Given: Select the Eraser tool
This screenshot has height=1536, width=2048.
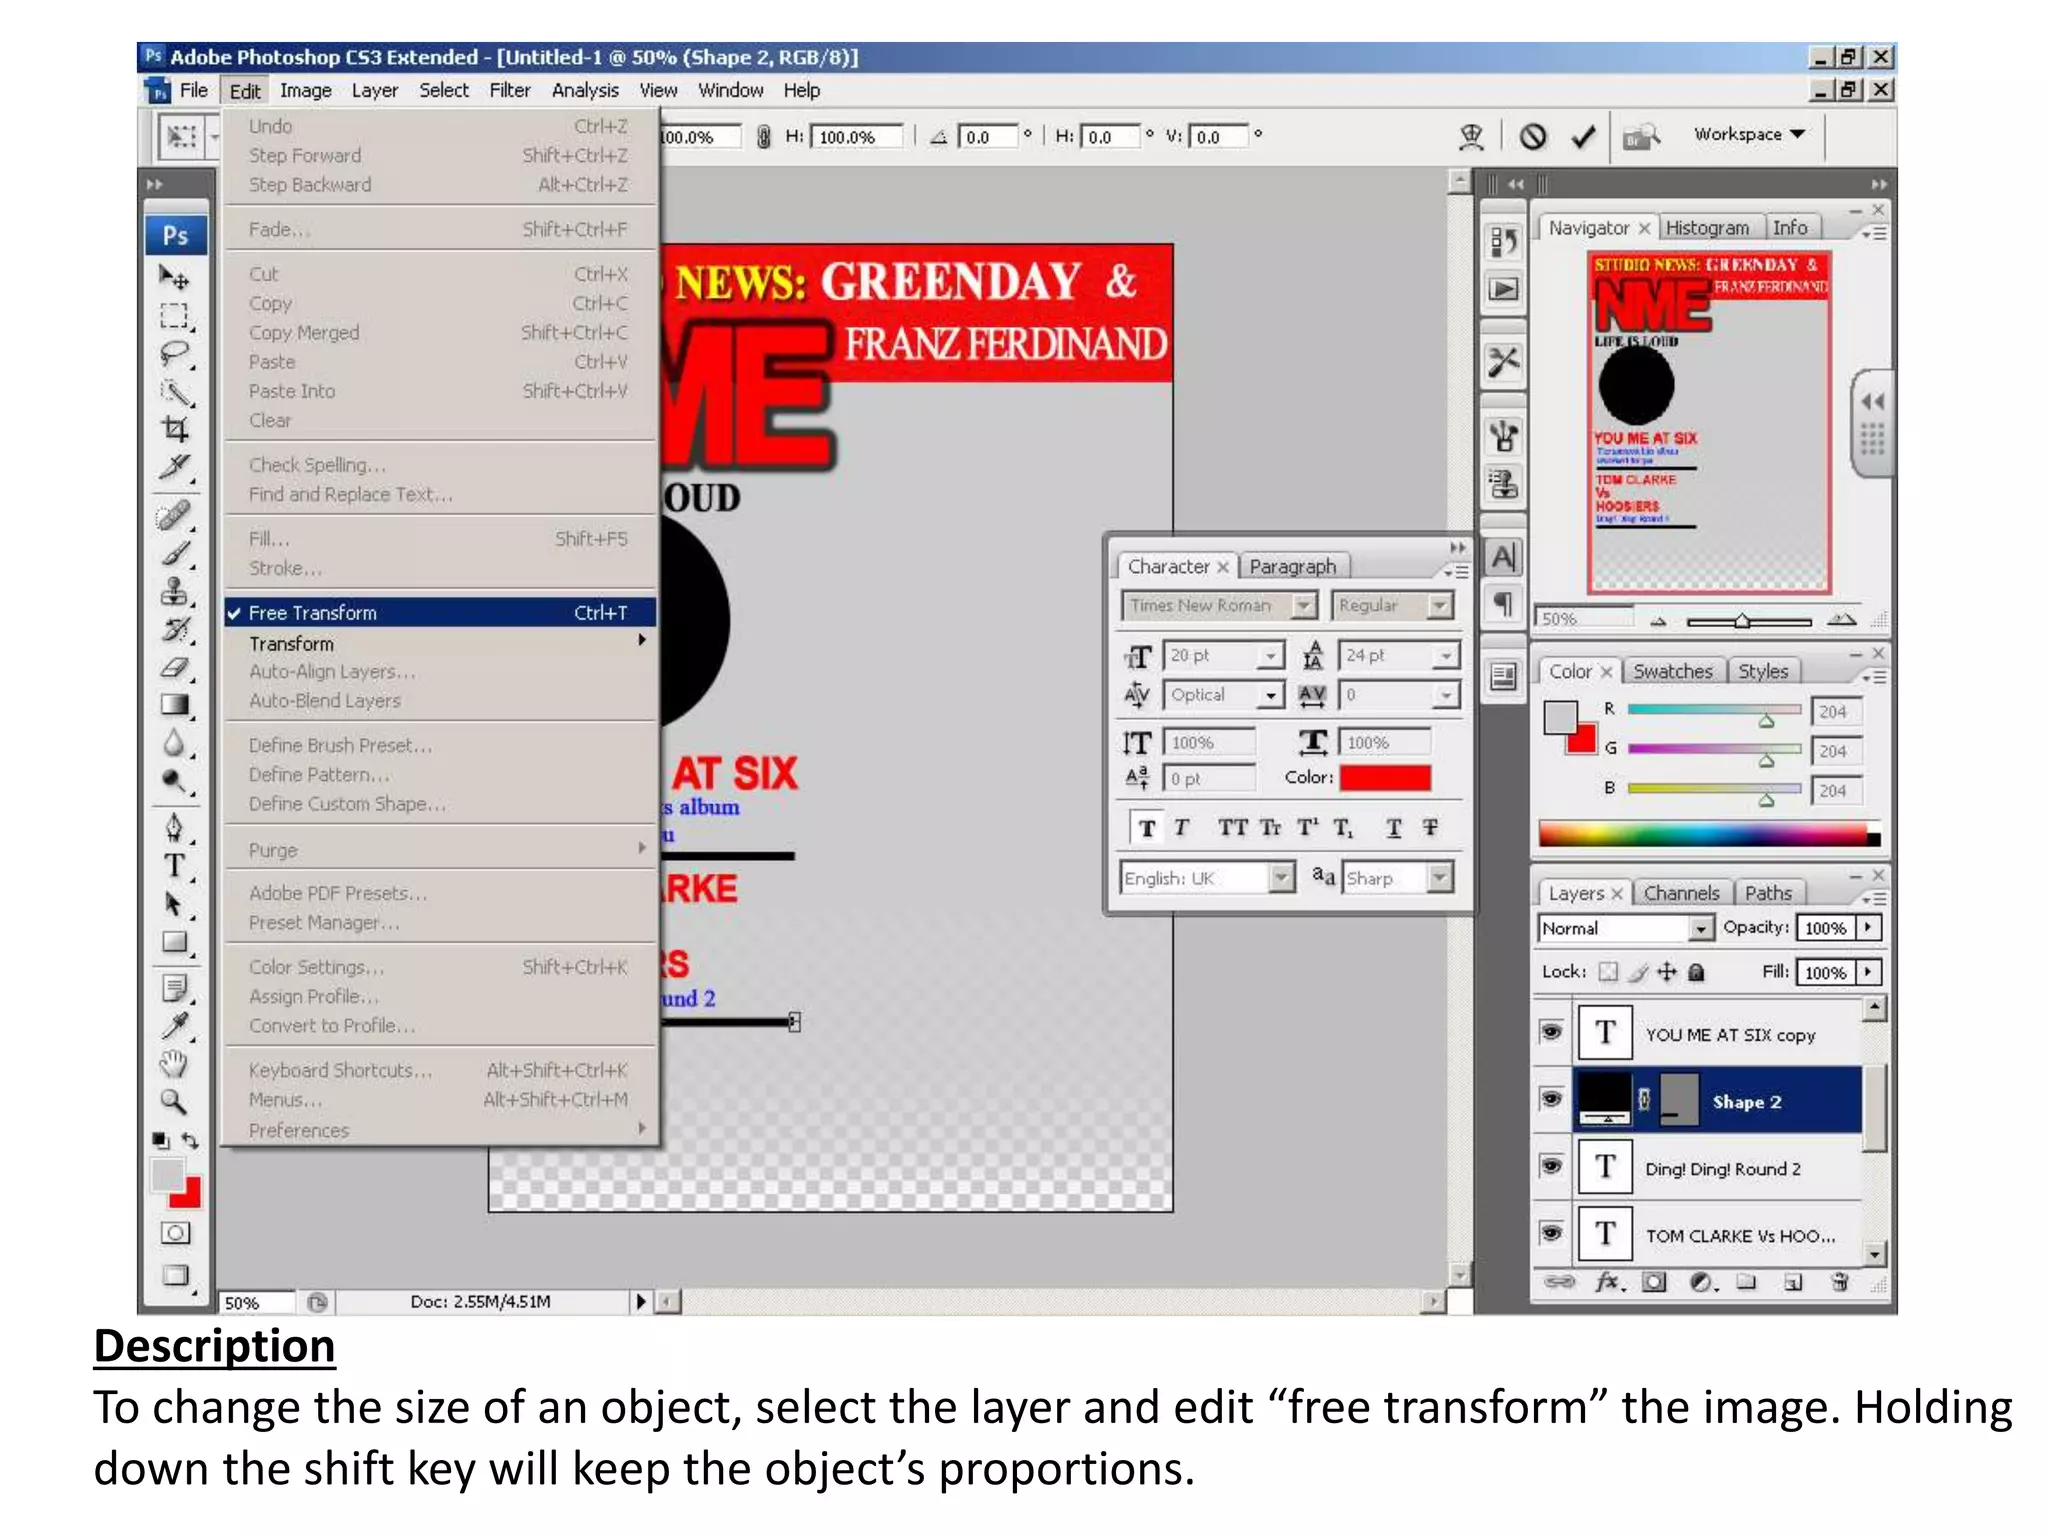Looking at the screenshot, I should (x=174, y=667).
